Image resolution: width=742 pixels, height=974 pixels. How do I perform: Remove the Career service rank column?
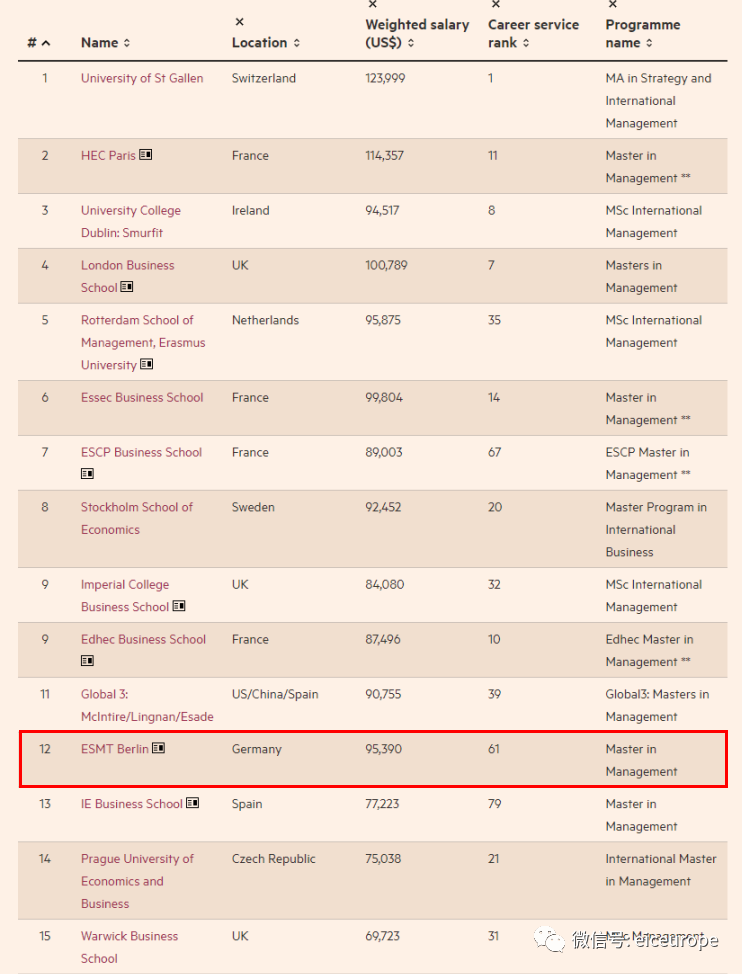496,5
